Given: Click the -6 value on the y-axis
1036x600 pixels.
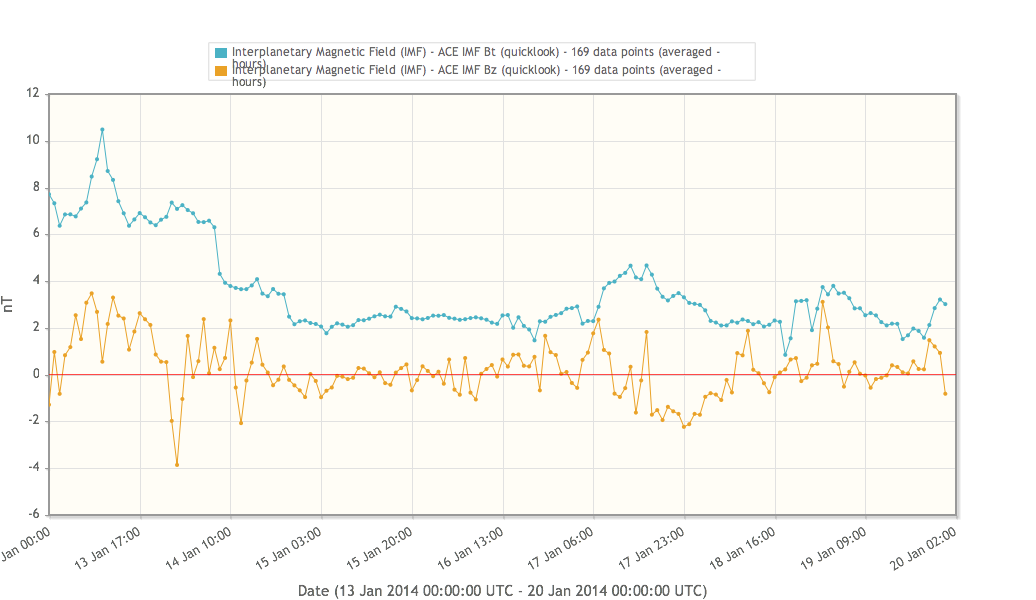Looking at the screenshot, I should tap(33, 515).
